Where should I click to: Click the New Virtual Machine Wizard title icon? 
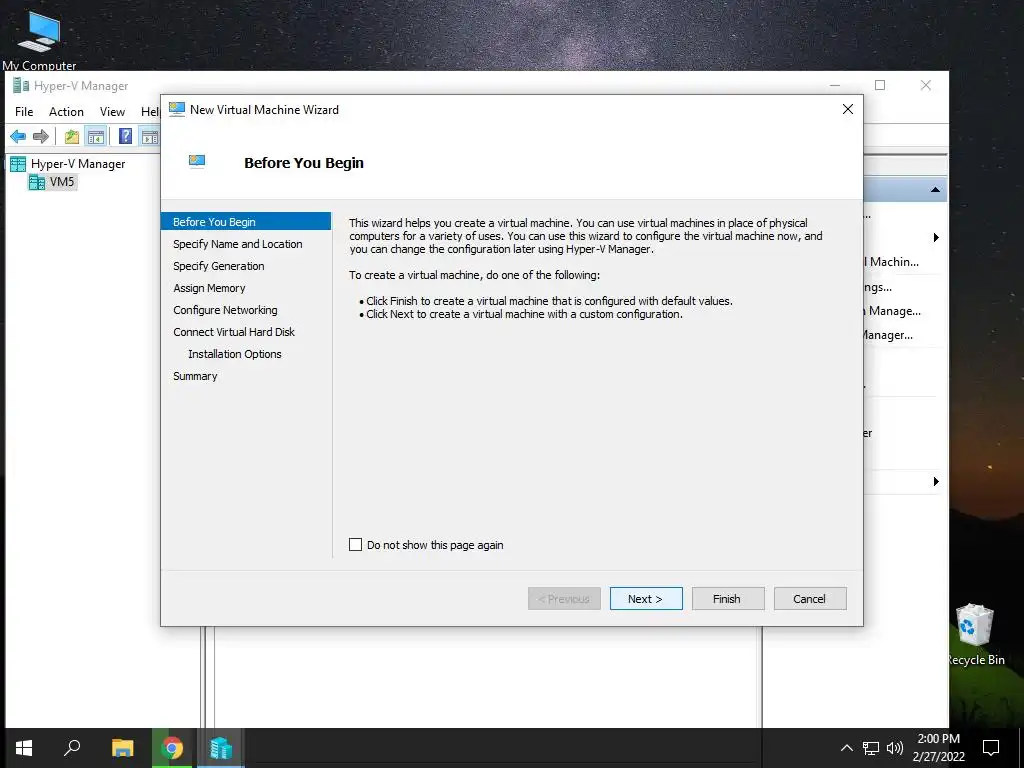[177, 109]
